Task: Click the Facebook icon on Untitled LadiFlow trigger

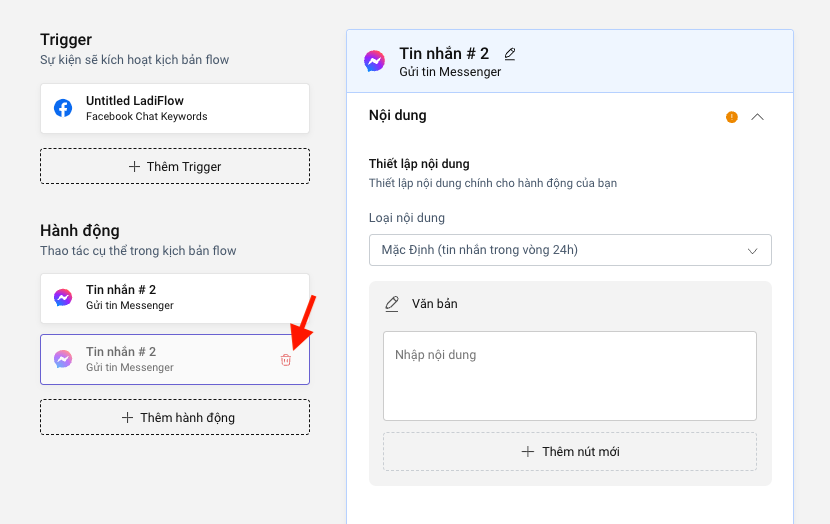Action: pos(63,108)
